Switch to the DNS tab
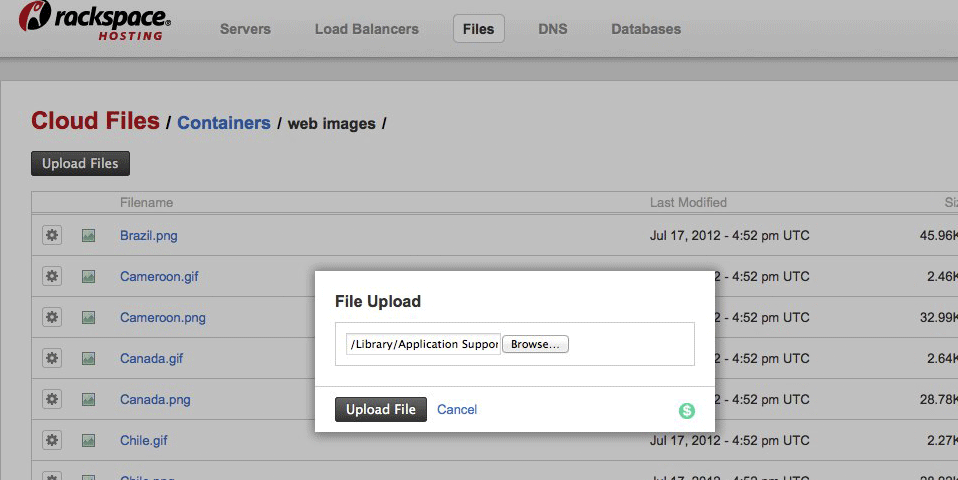 [552, 29]
